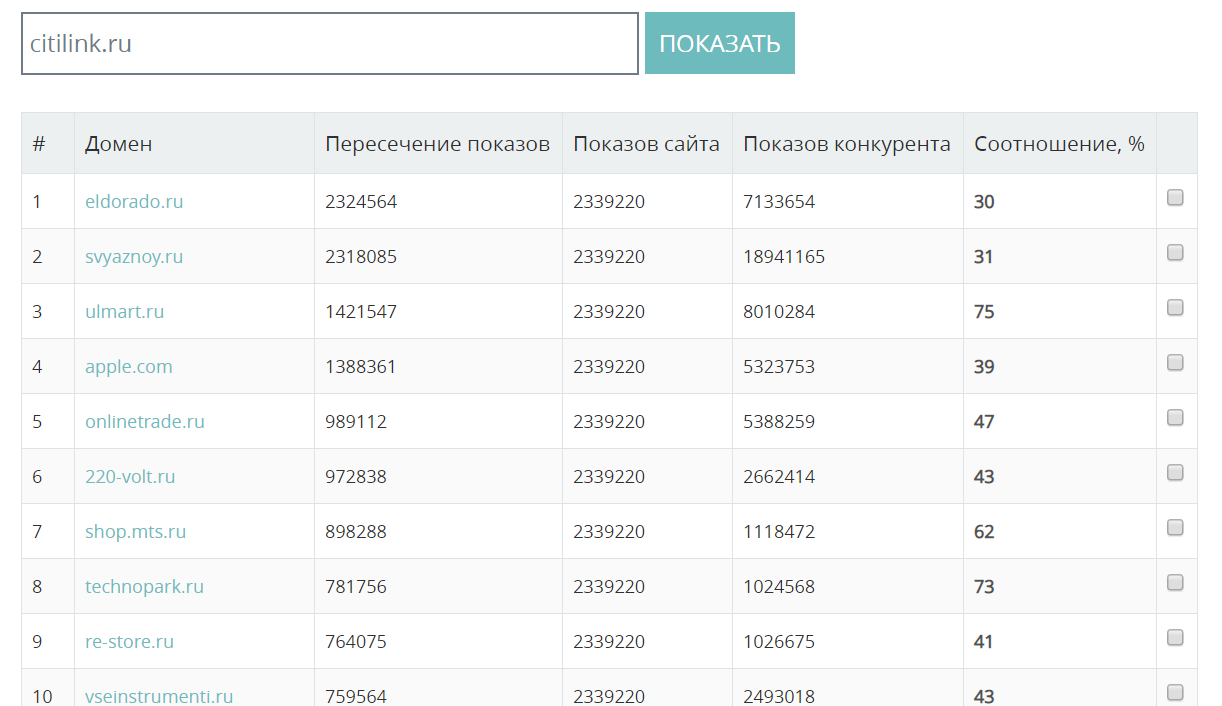Select the ulmart.ru row checkbox

1175,308
